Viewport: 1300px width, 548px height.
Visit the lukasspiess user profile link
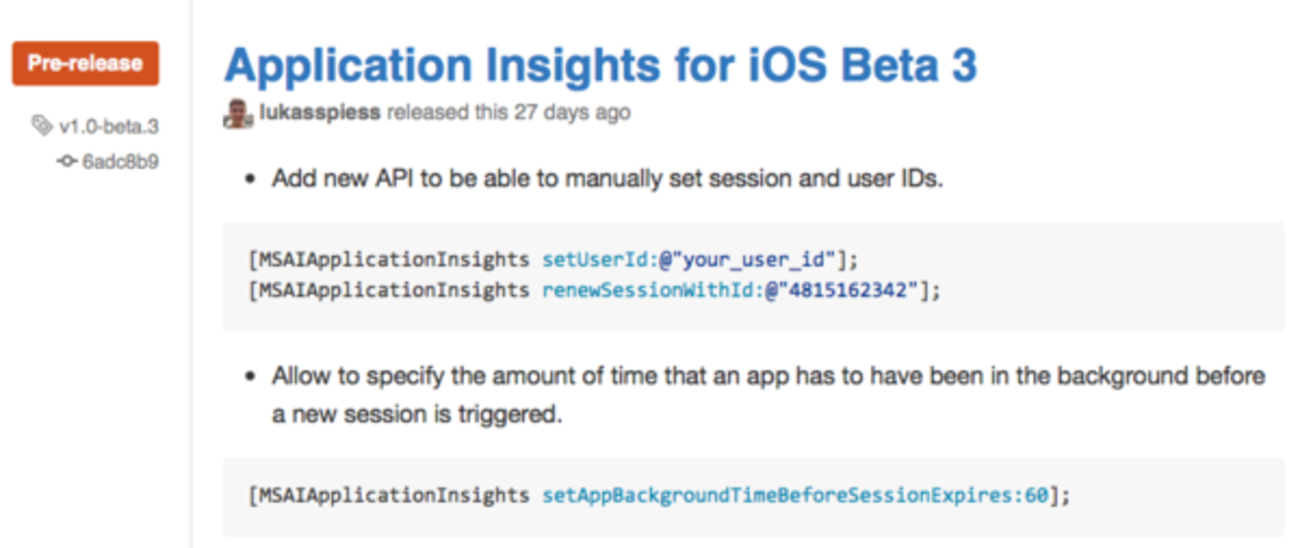pos(320,112)
